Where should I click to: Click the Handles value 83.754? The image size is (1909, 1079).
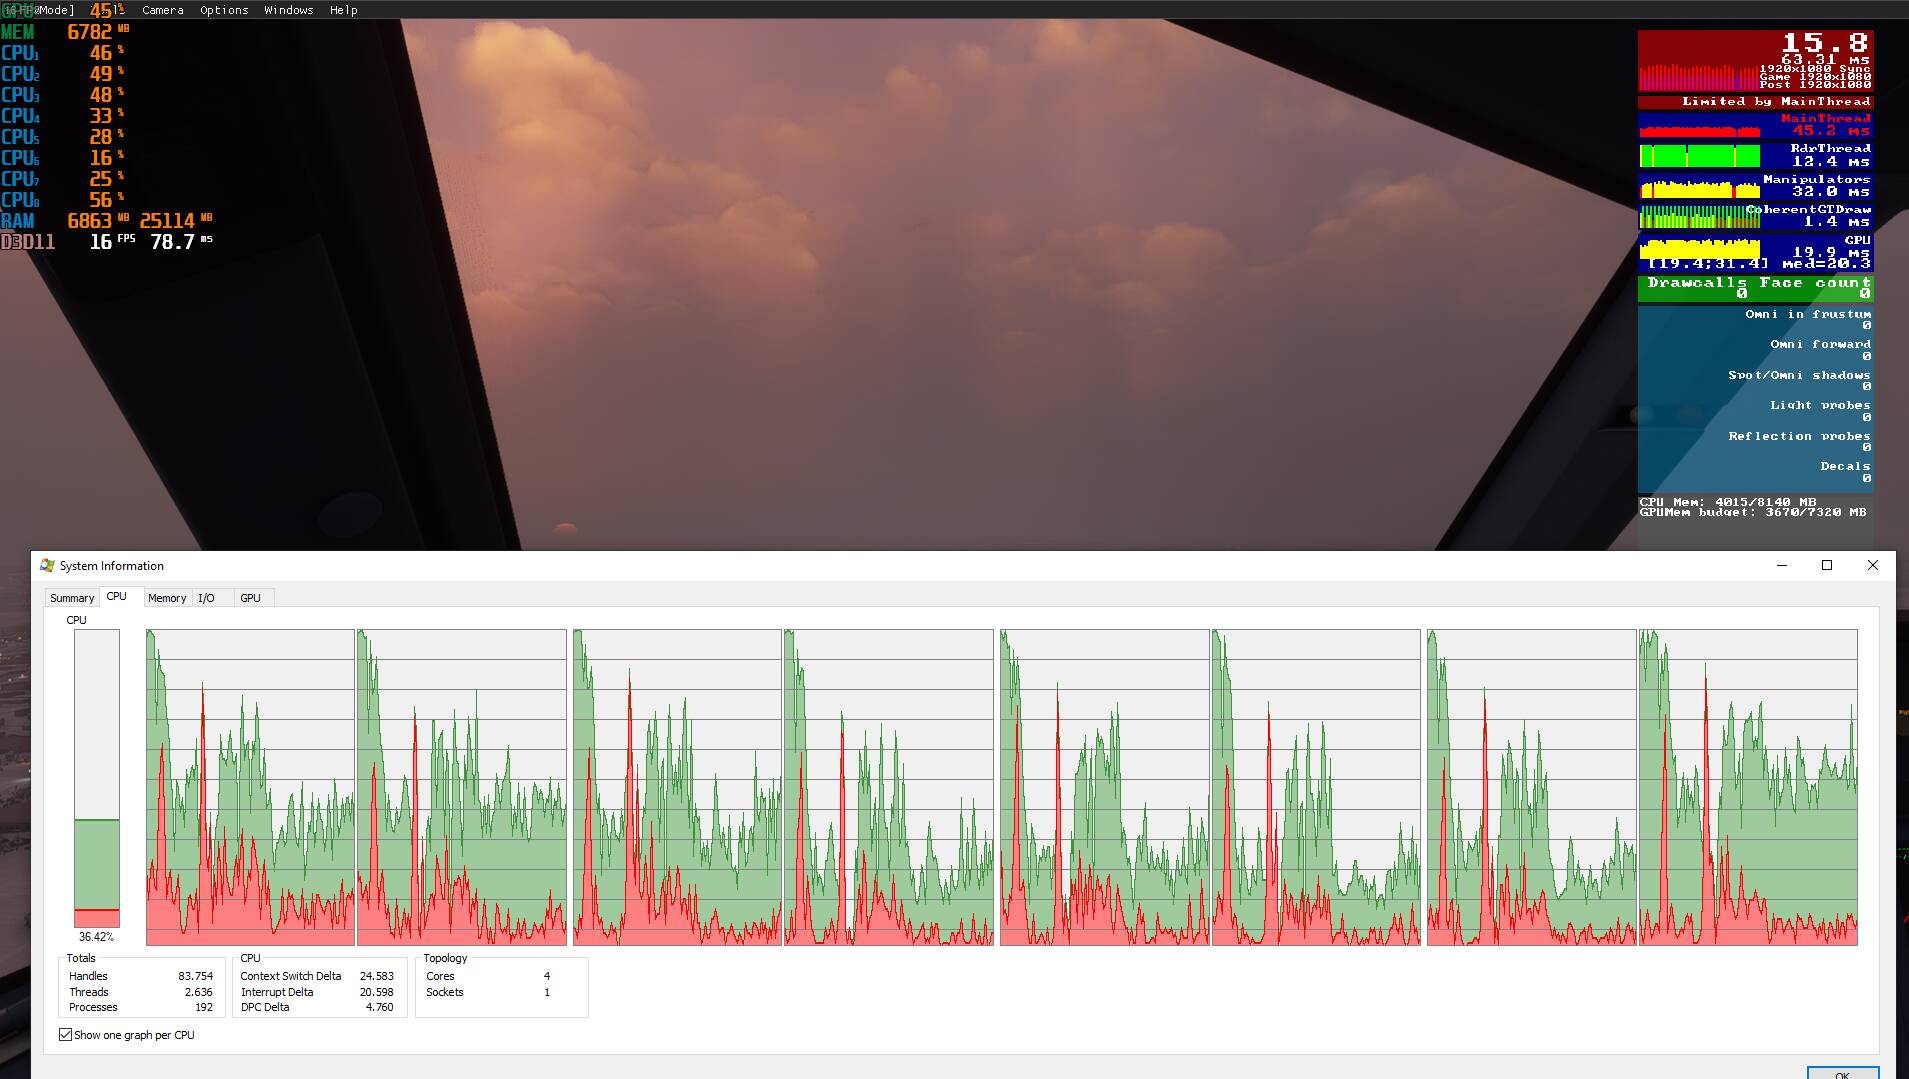tap(196, 976)
